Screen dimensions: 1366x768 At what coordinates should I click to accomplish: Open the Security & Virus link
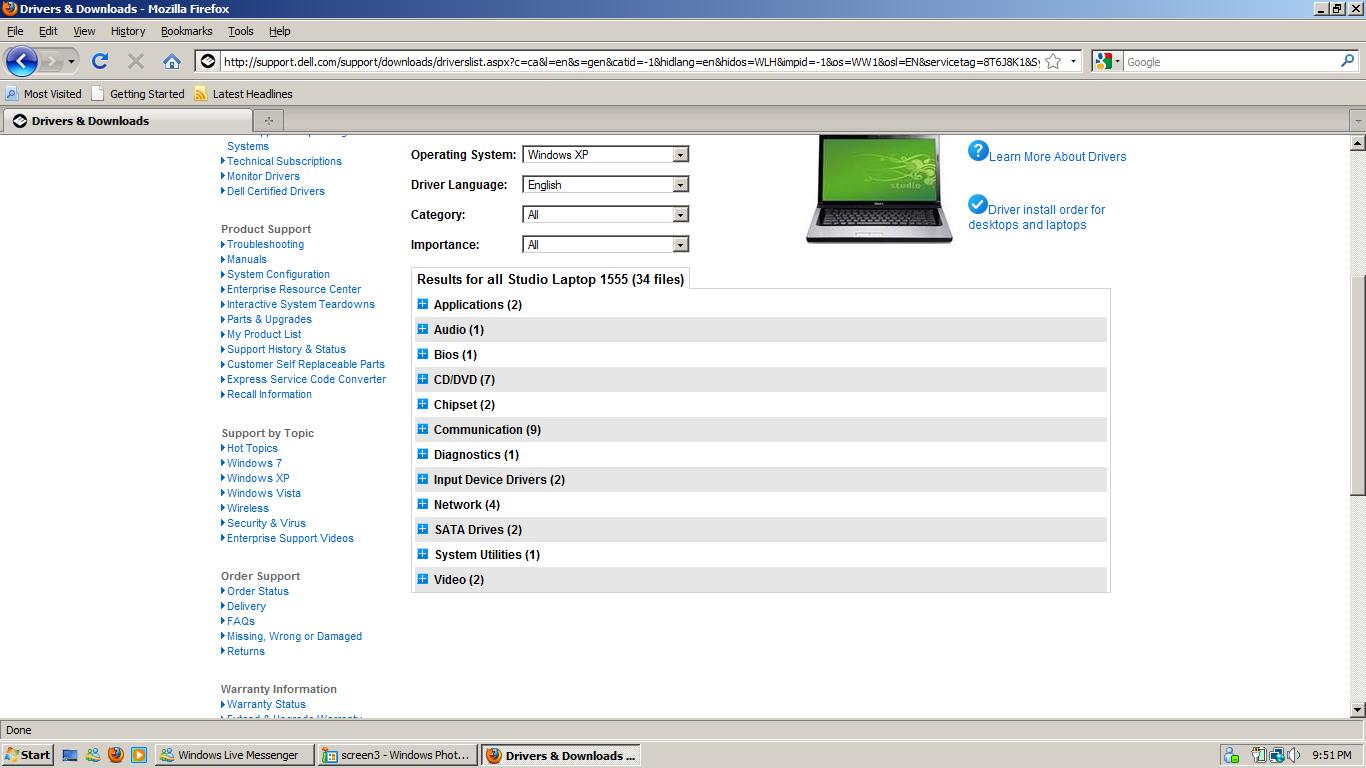[266, 523]
